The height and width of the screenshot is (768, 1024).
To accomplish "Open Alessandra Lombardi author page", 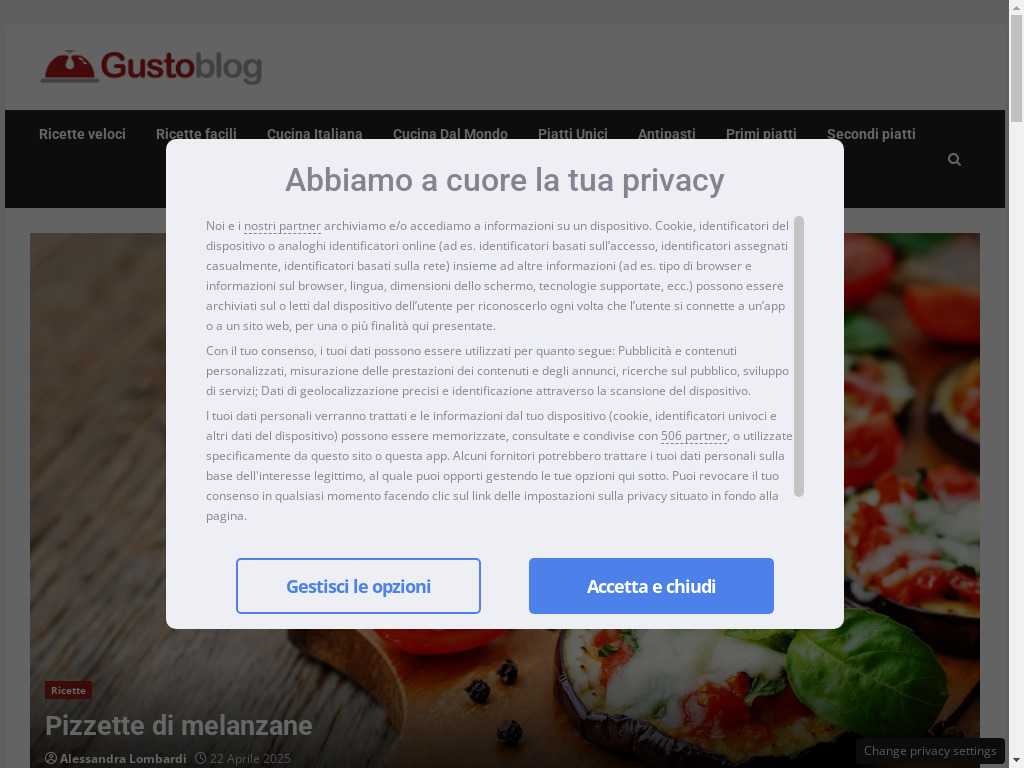I will pos(123,758).
